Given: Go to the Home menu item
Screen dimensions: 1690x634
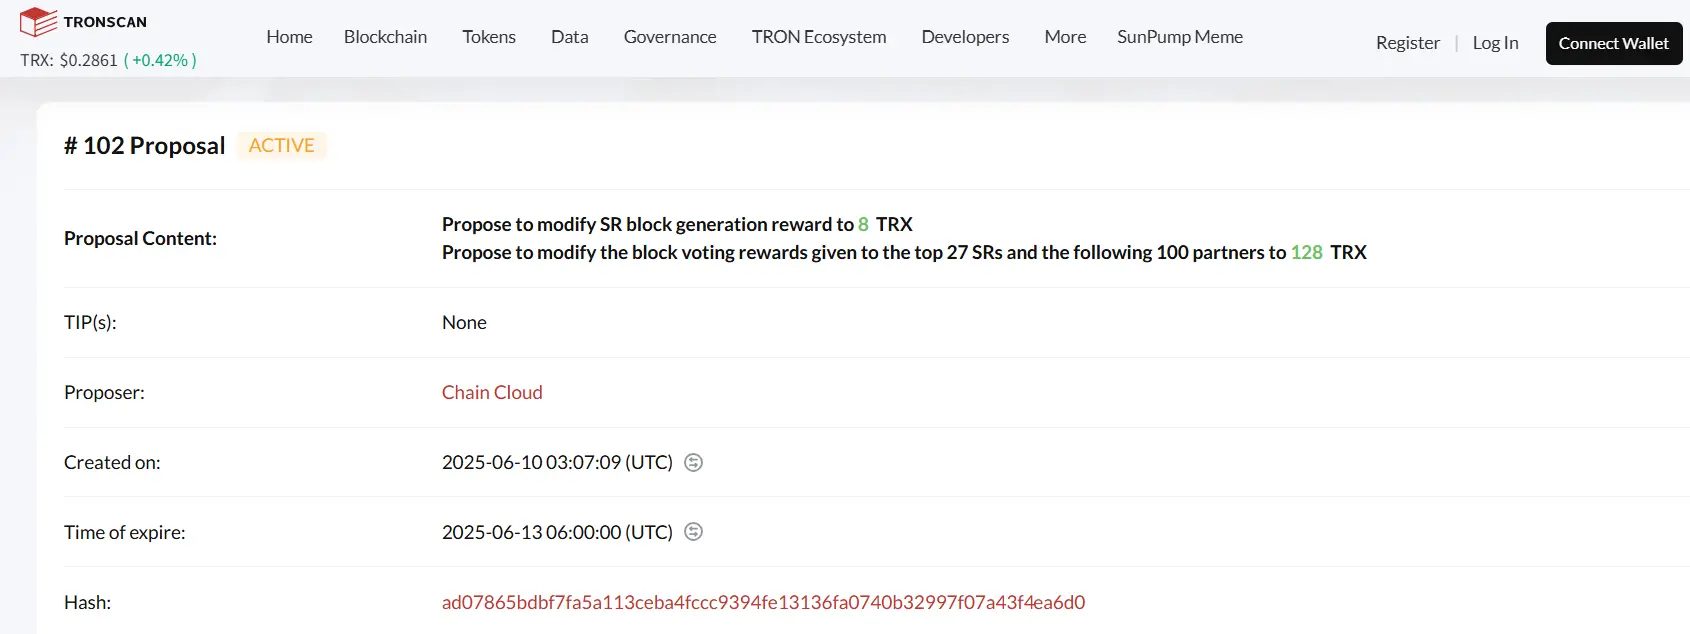Looking at the screenshot, I should [x=289, y=37].
